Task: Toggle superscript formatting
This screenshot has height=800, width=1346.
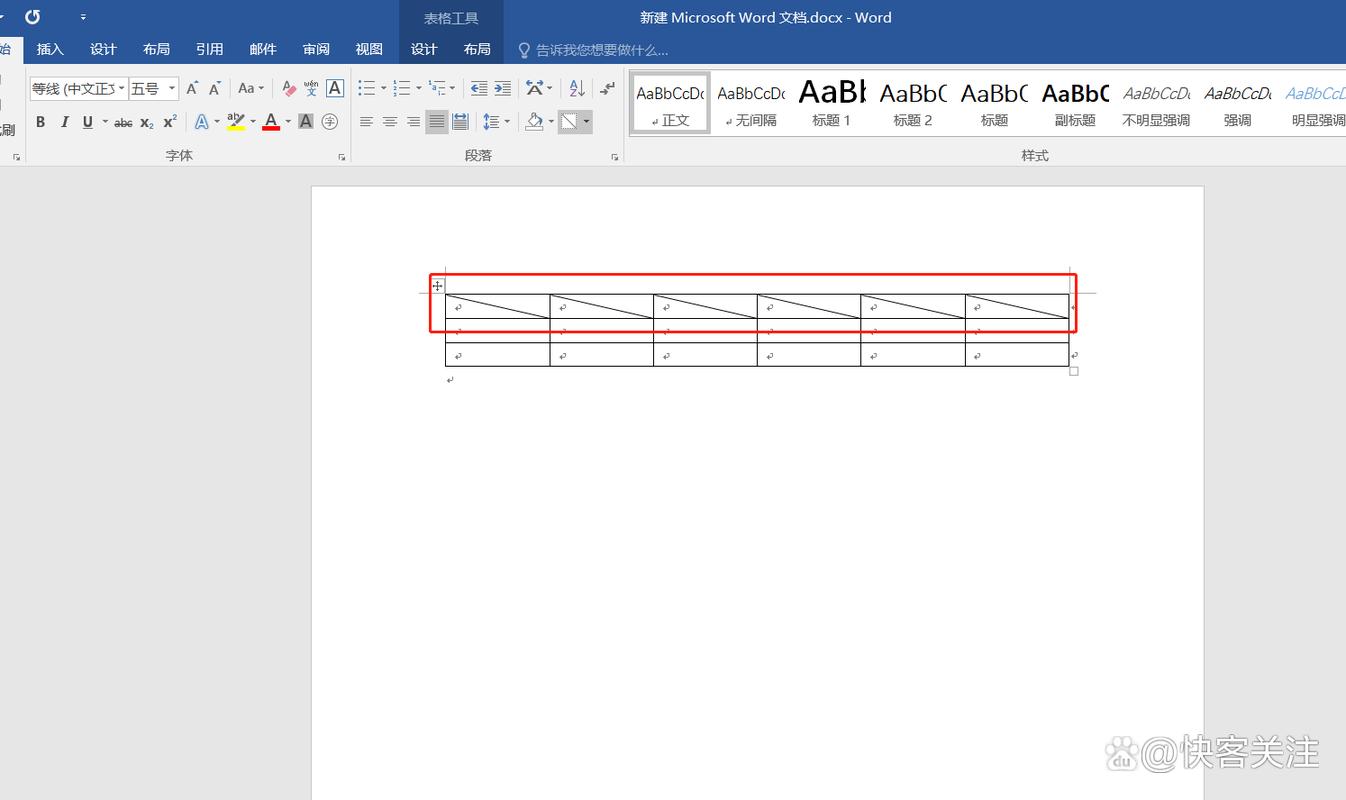Action: (x=170, y=122)
